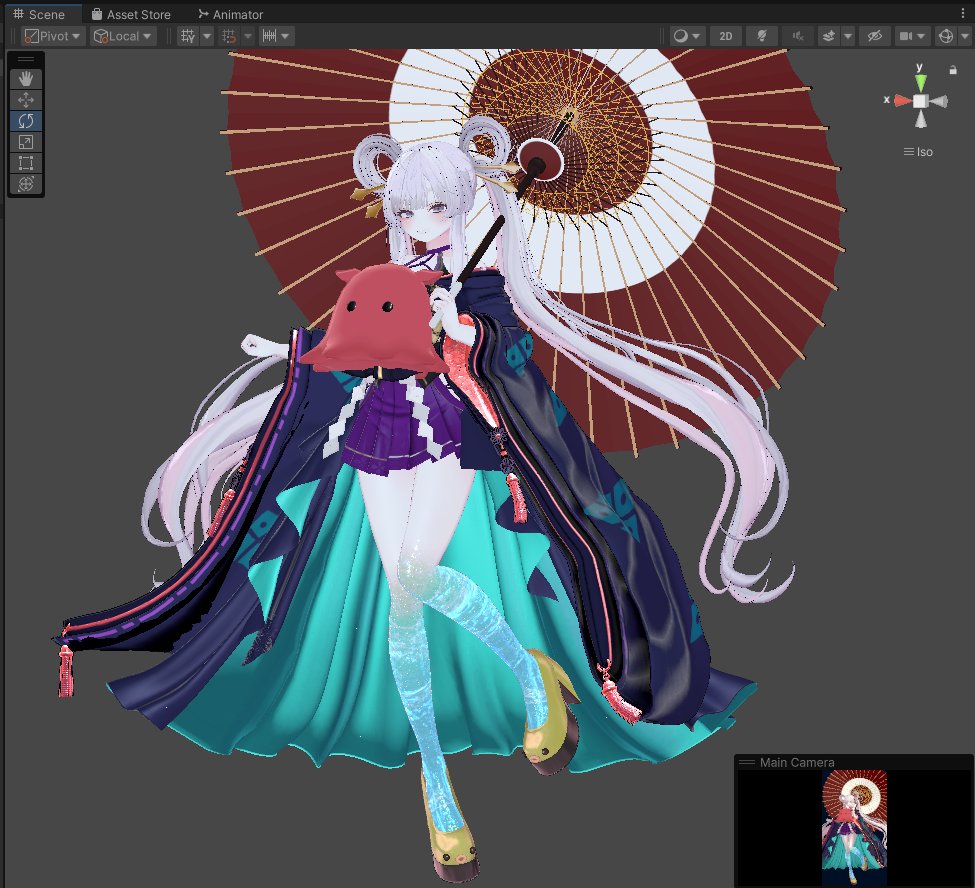Select the Hand (View) tool
This screenshot has height=888, width=975.
(25, 79)
